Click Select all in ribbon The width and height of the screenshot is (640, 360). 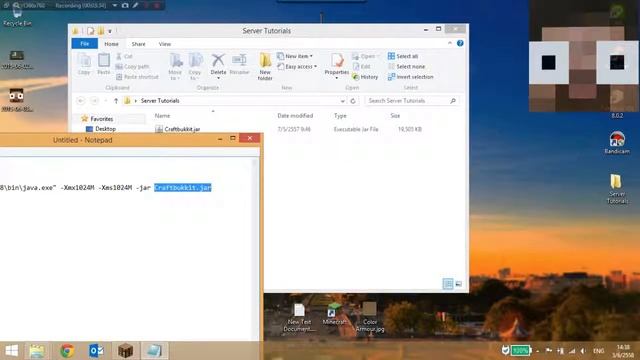(x=403, y=56)
